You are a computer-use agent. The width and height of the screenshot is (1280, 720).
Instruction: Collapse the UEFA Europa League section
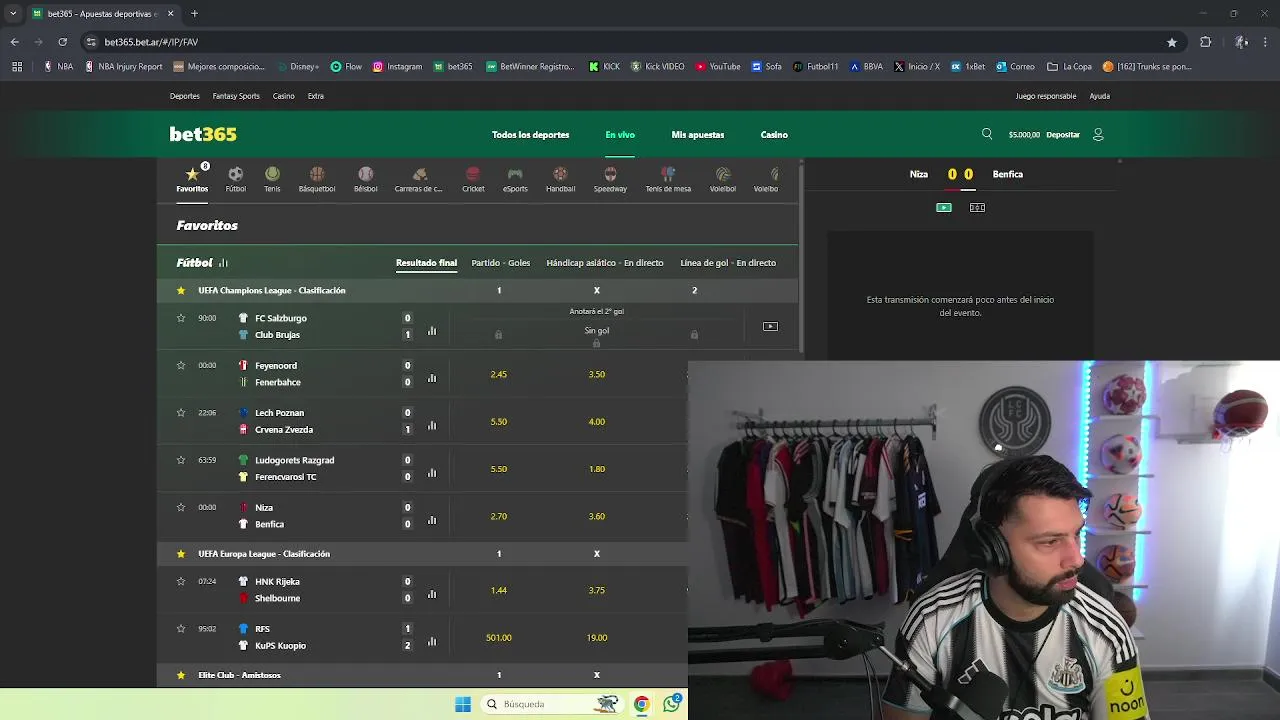tap(264, 553)
